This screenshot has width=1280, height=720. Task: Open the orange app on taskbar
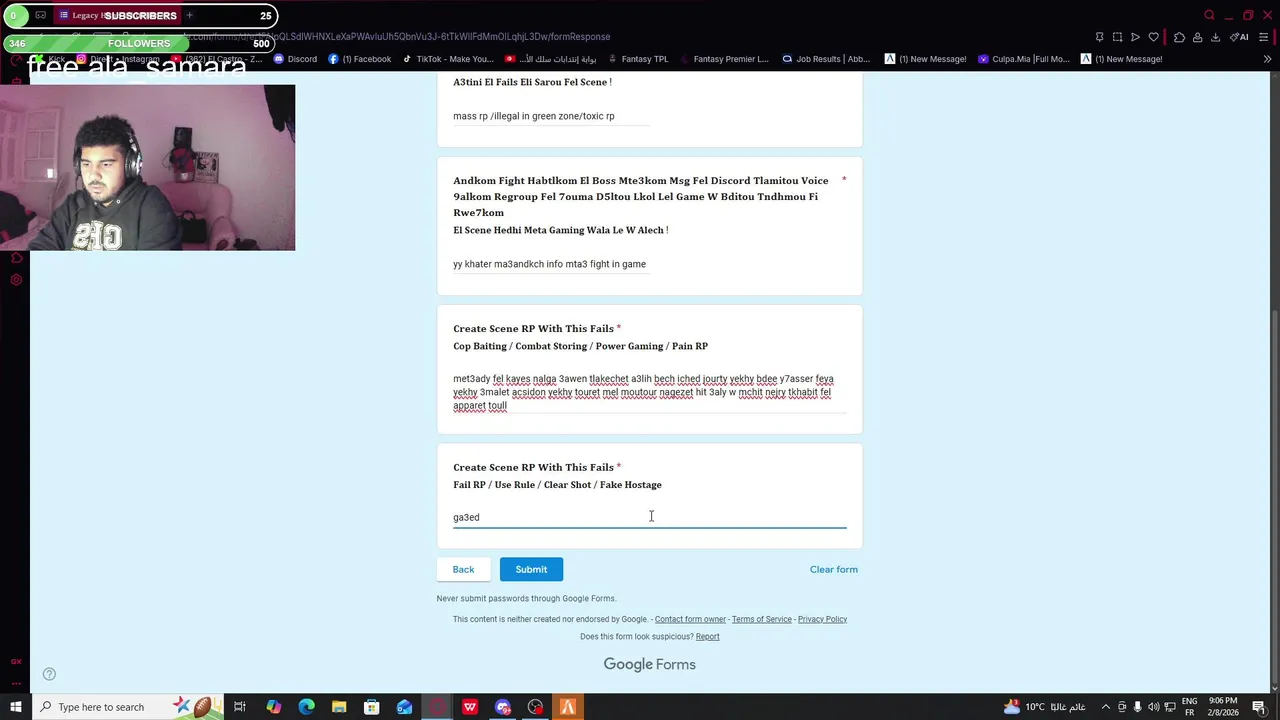[x=568, y=707]
